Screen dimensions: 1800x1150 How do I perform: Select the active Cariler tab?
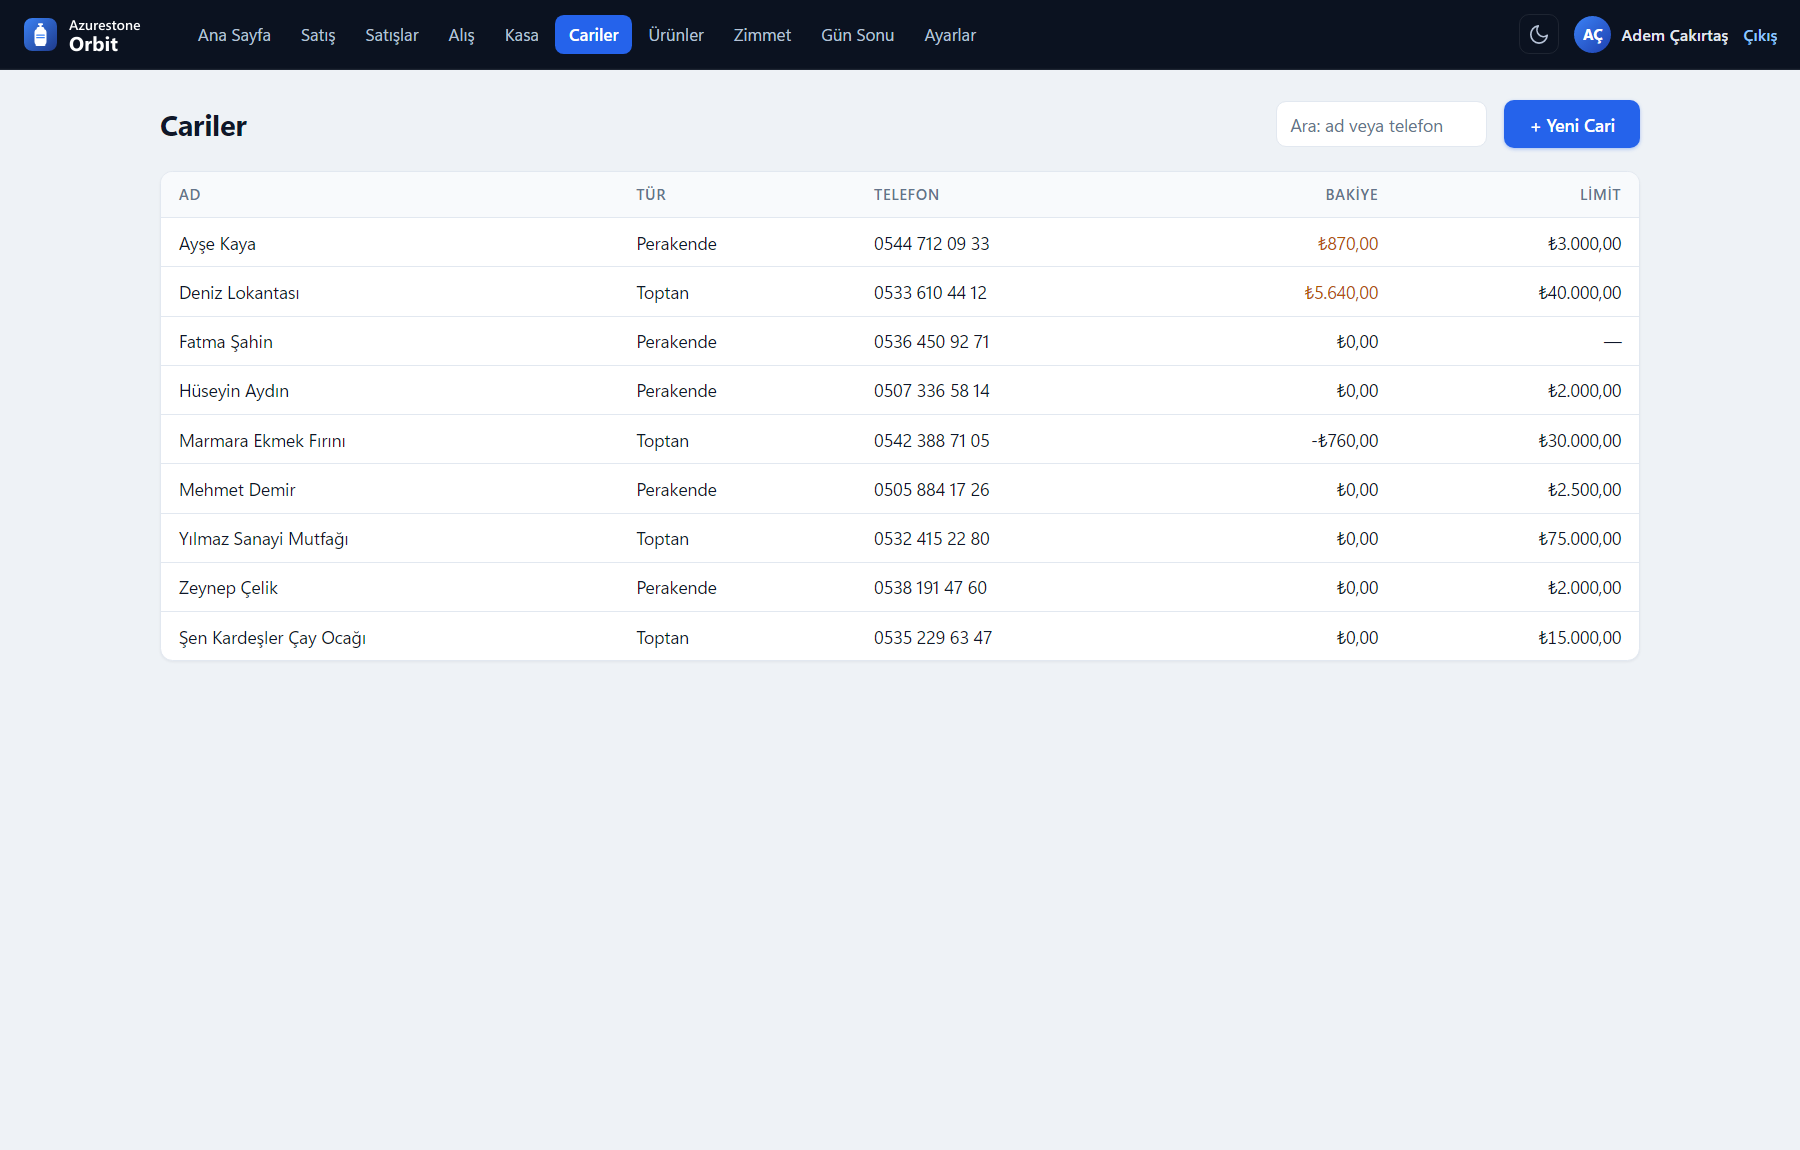(594, 35)
